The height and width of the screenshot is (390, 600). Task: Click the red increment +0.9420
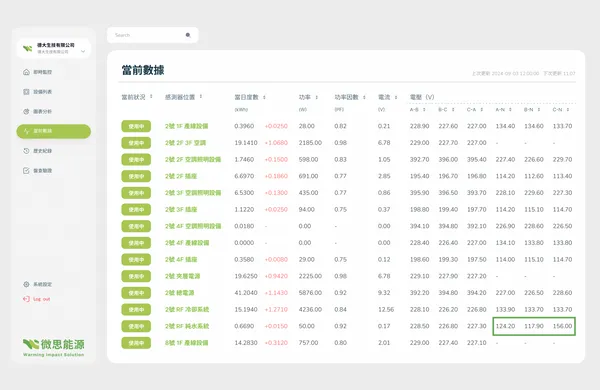coord(276,276)
